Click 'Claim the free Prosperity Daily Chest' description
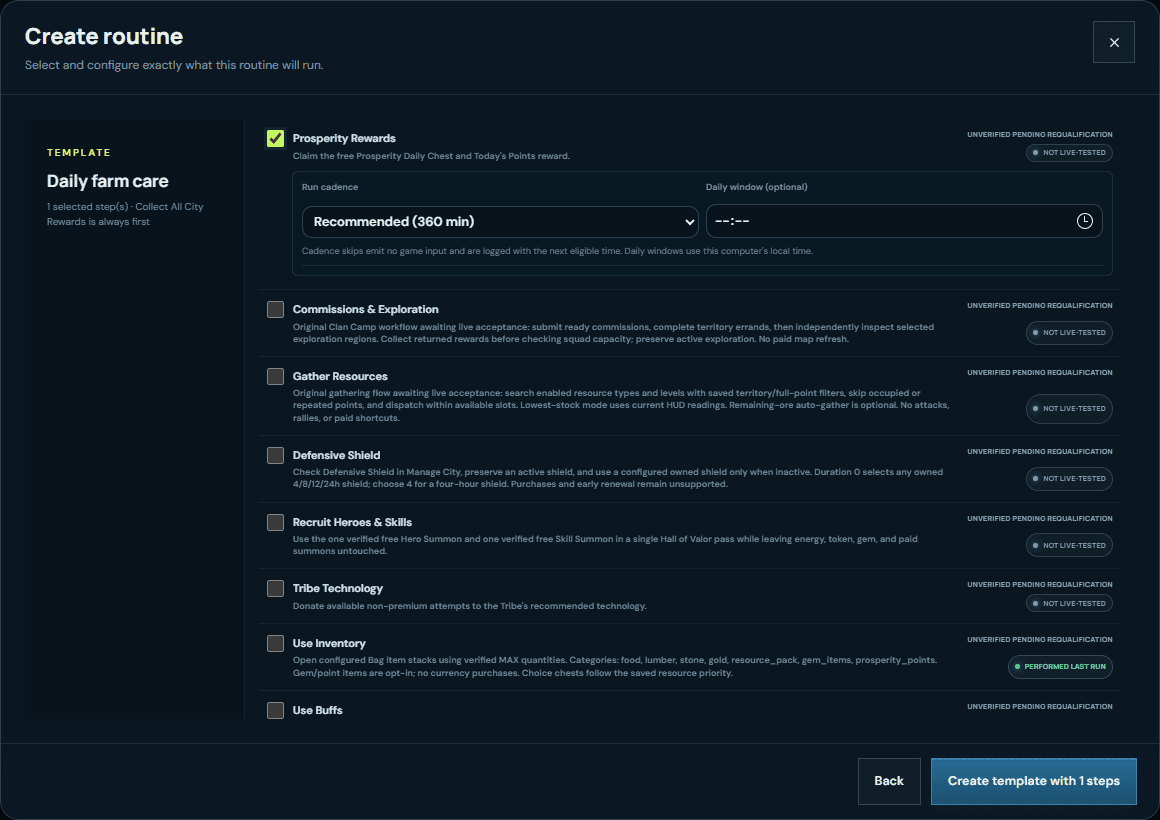The width and height of the screenshot is (1160, 820). tap(431, 156)
